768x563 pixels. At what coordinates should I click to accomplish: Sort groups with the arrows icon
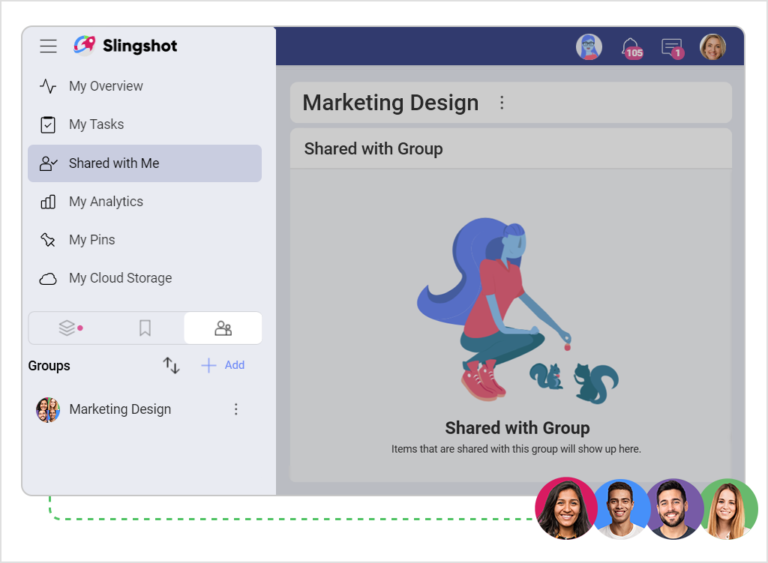pos(171,365)
